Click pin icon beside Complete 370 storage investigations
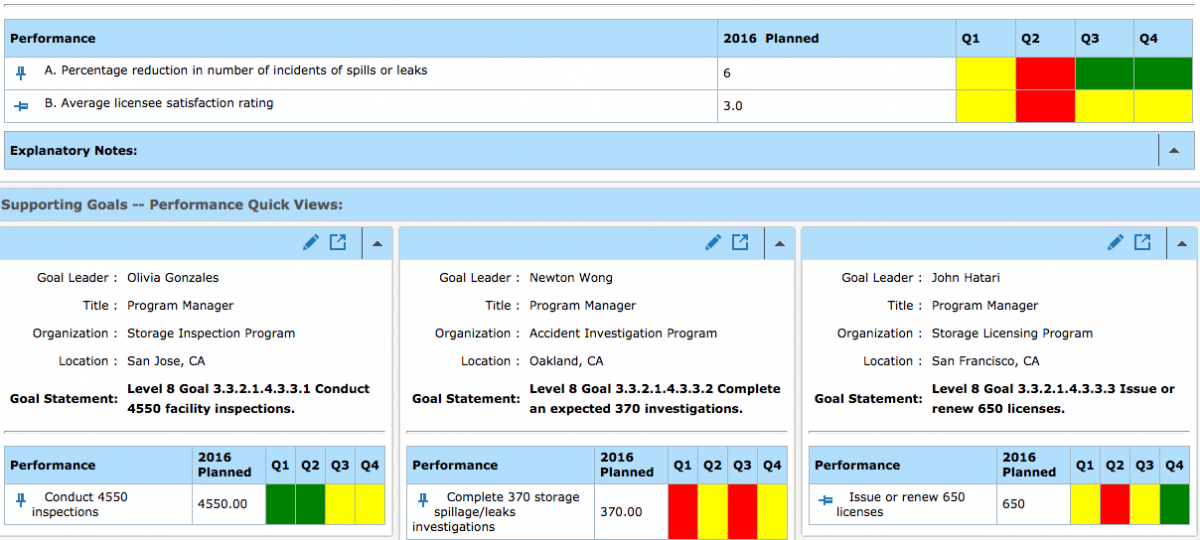1200x540 pixels. coord(423,498)
